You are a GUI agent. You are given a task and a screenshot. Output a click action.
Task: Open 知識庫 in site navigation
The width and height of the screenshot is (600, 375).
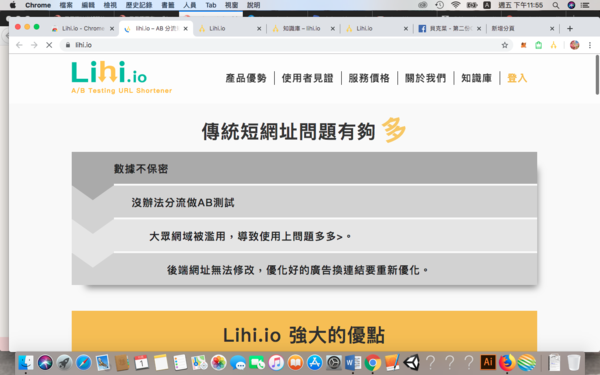476,78
